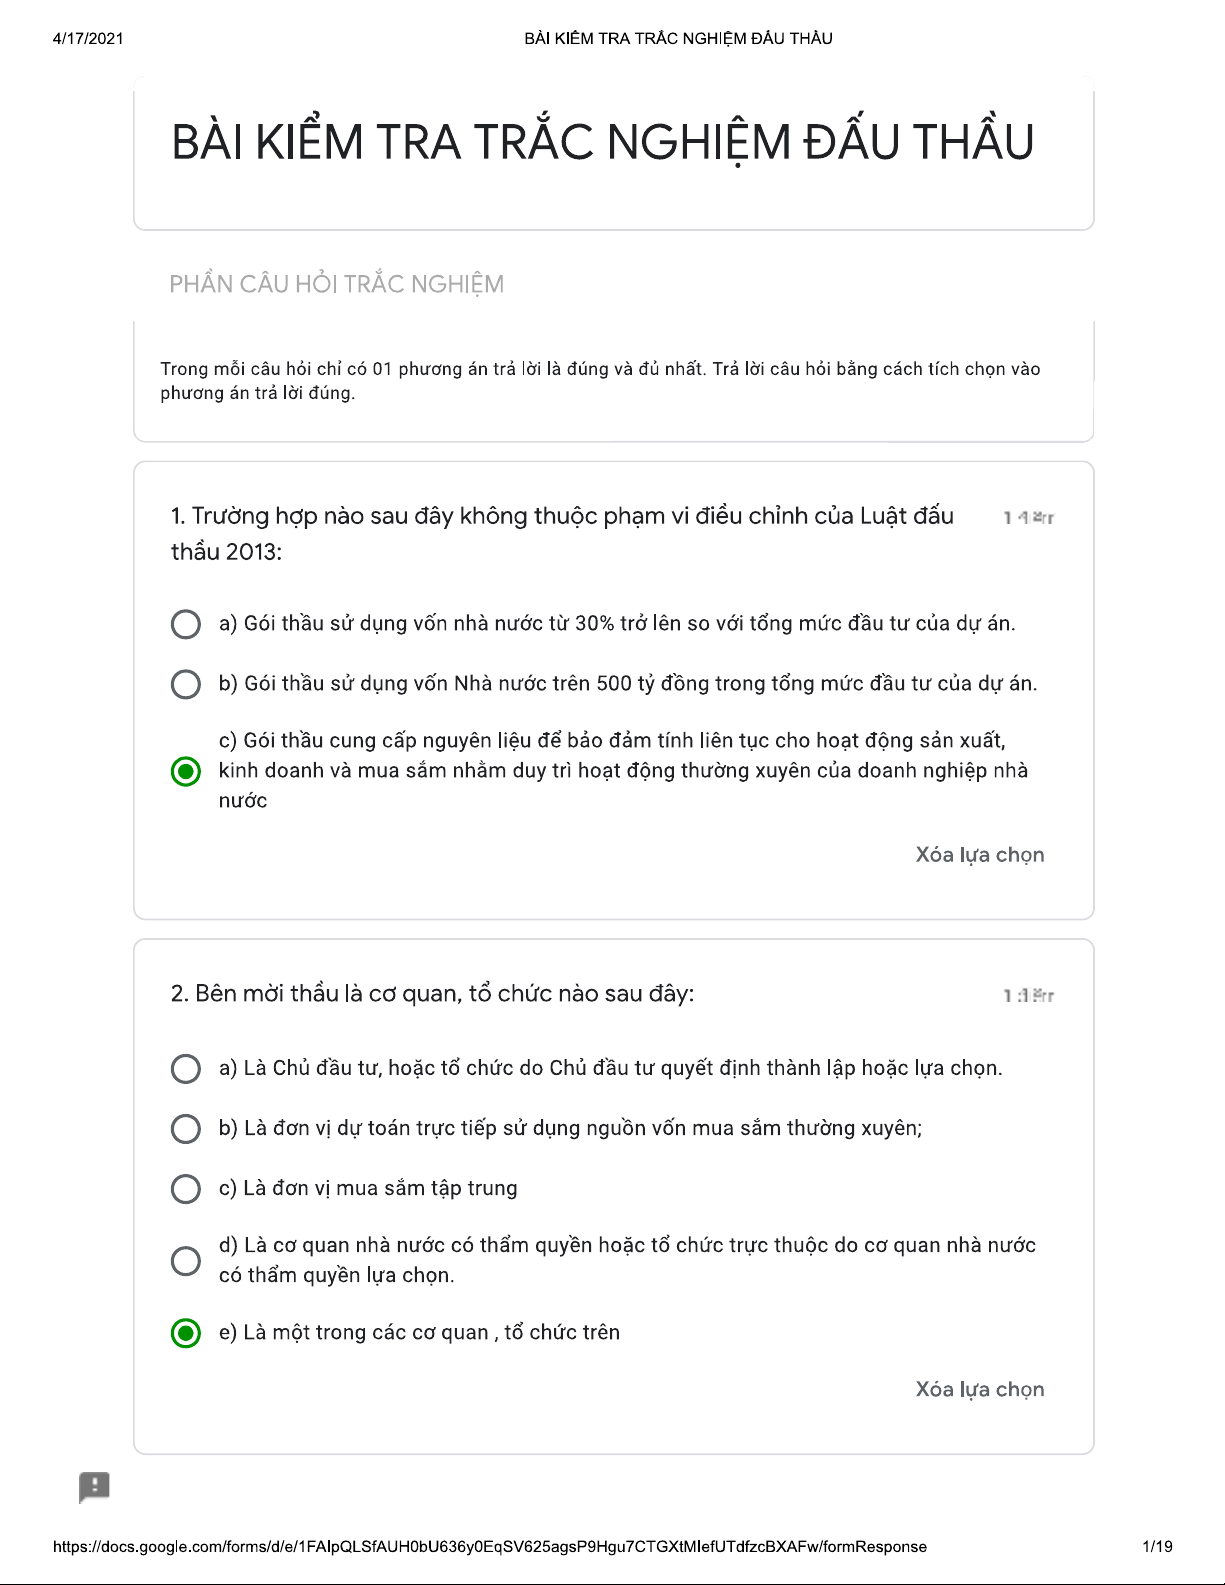Click the PHẦN CÂU HỎI TRẮC NGHIỆM section heading
Screen dimensions: 1225x1585
pos(336,284)
